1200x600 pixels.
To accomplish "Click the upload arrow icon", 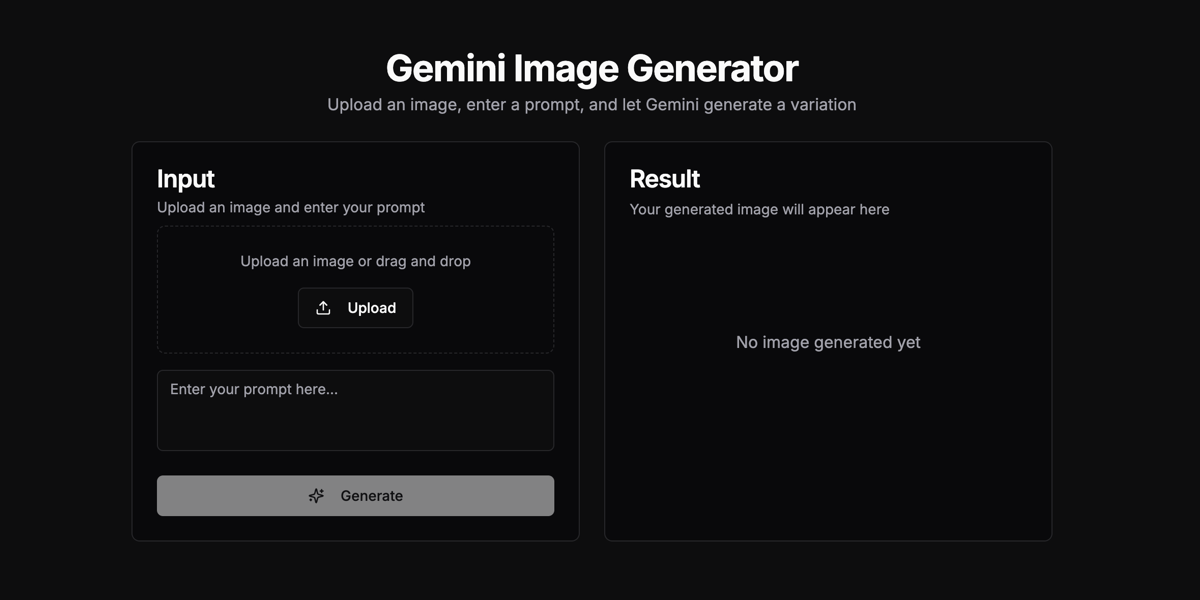I will coord(323,308).
